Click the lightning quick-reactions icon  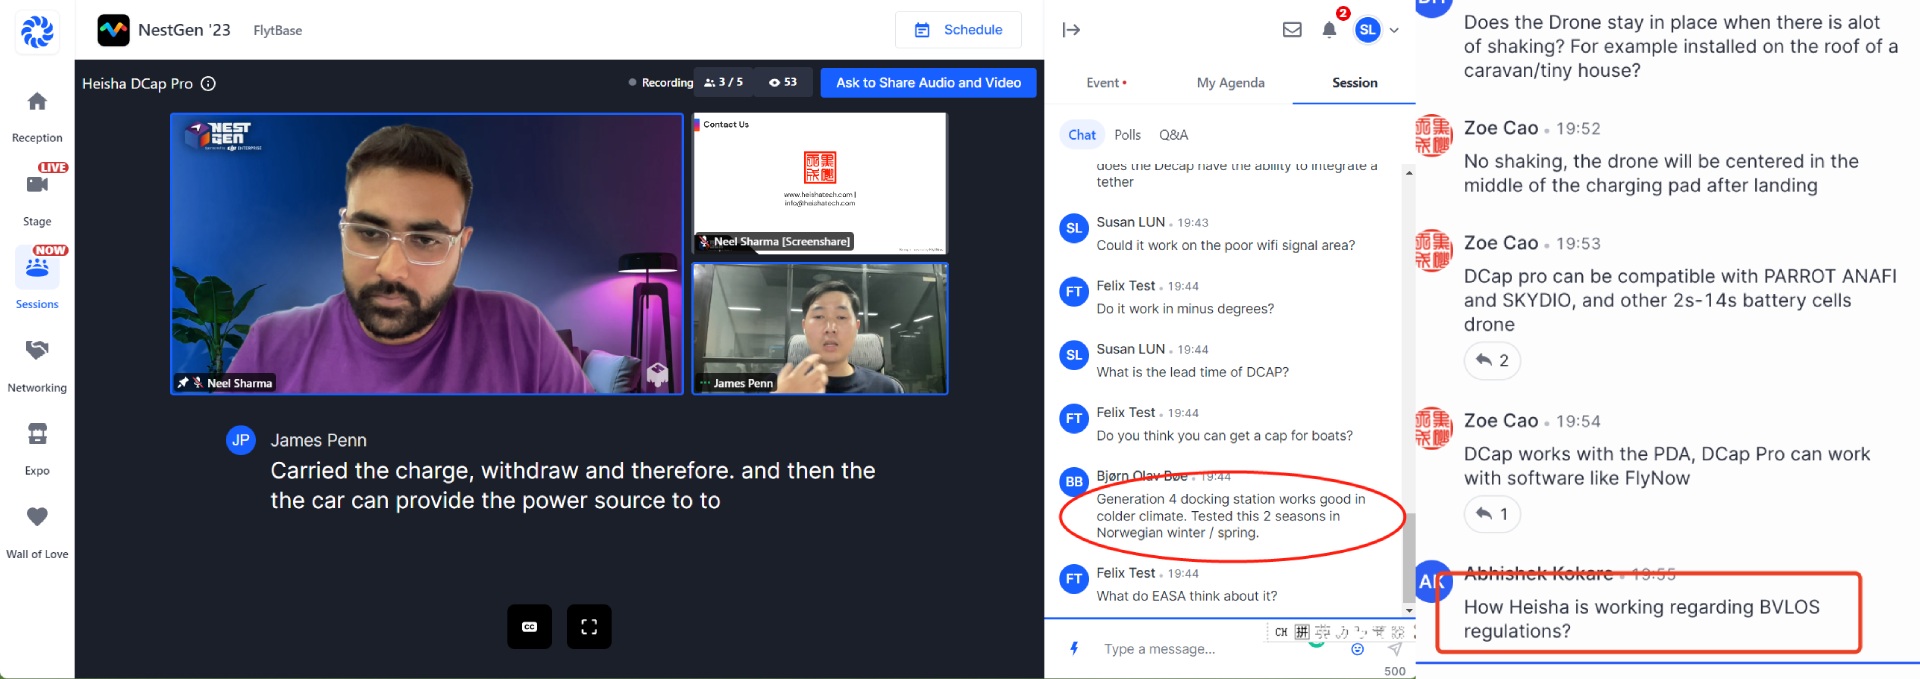[x=1074, y=648]
